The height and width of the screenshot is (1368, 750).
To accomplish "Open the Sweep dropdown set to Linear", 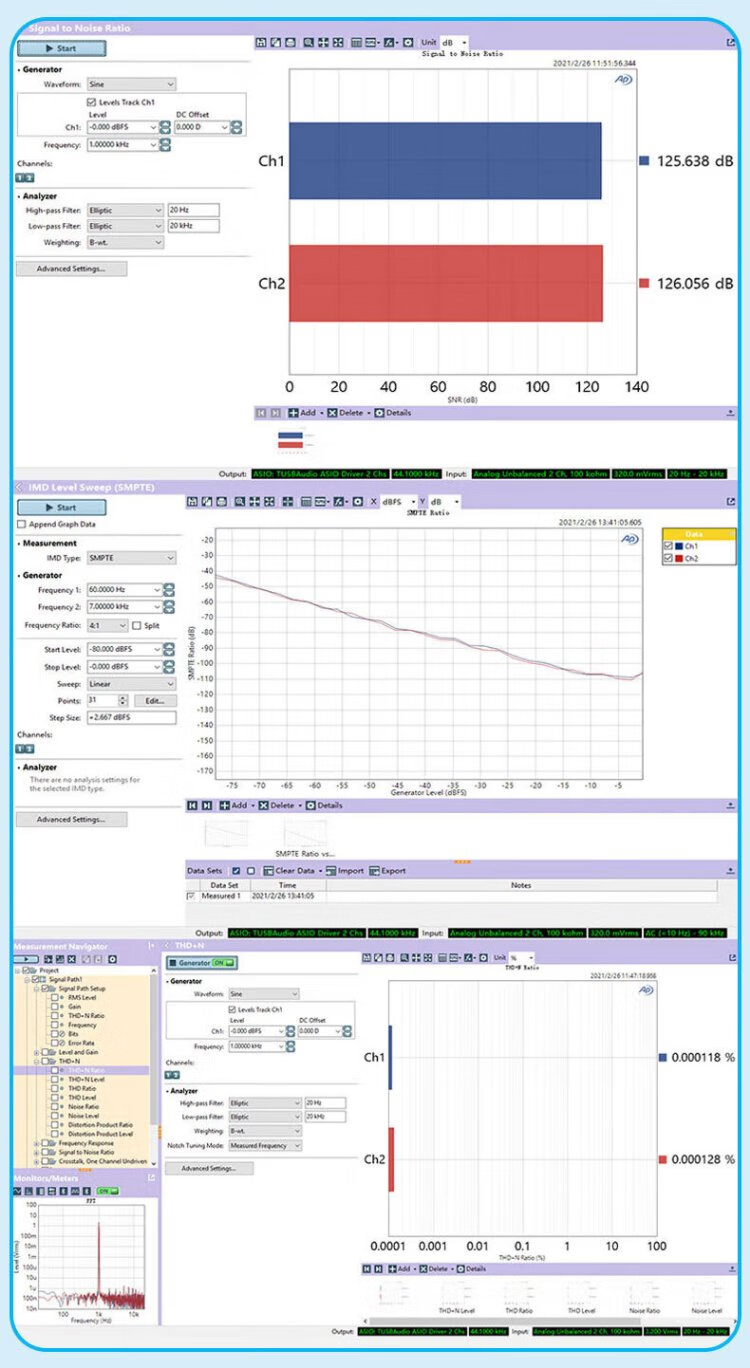I will (x=131, y=683).
